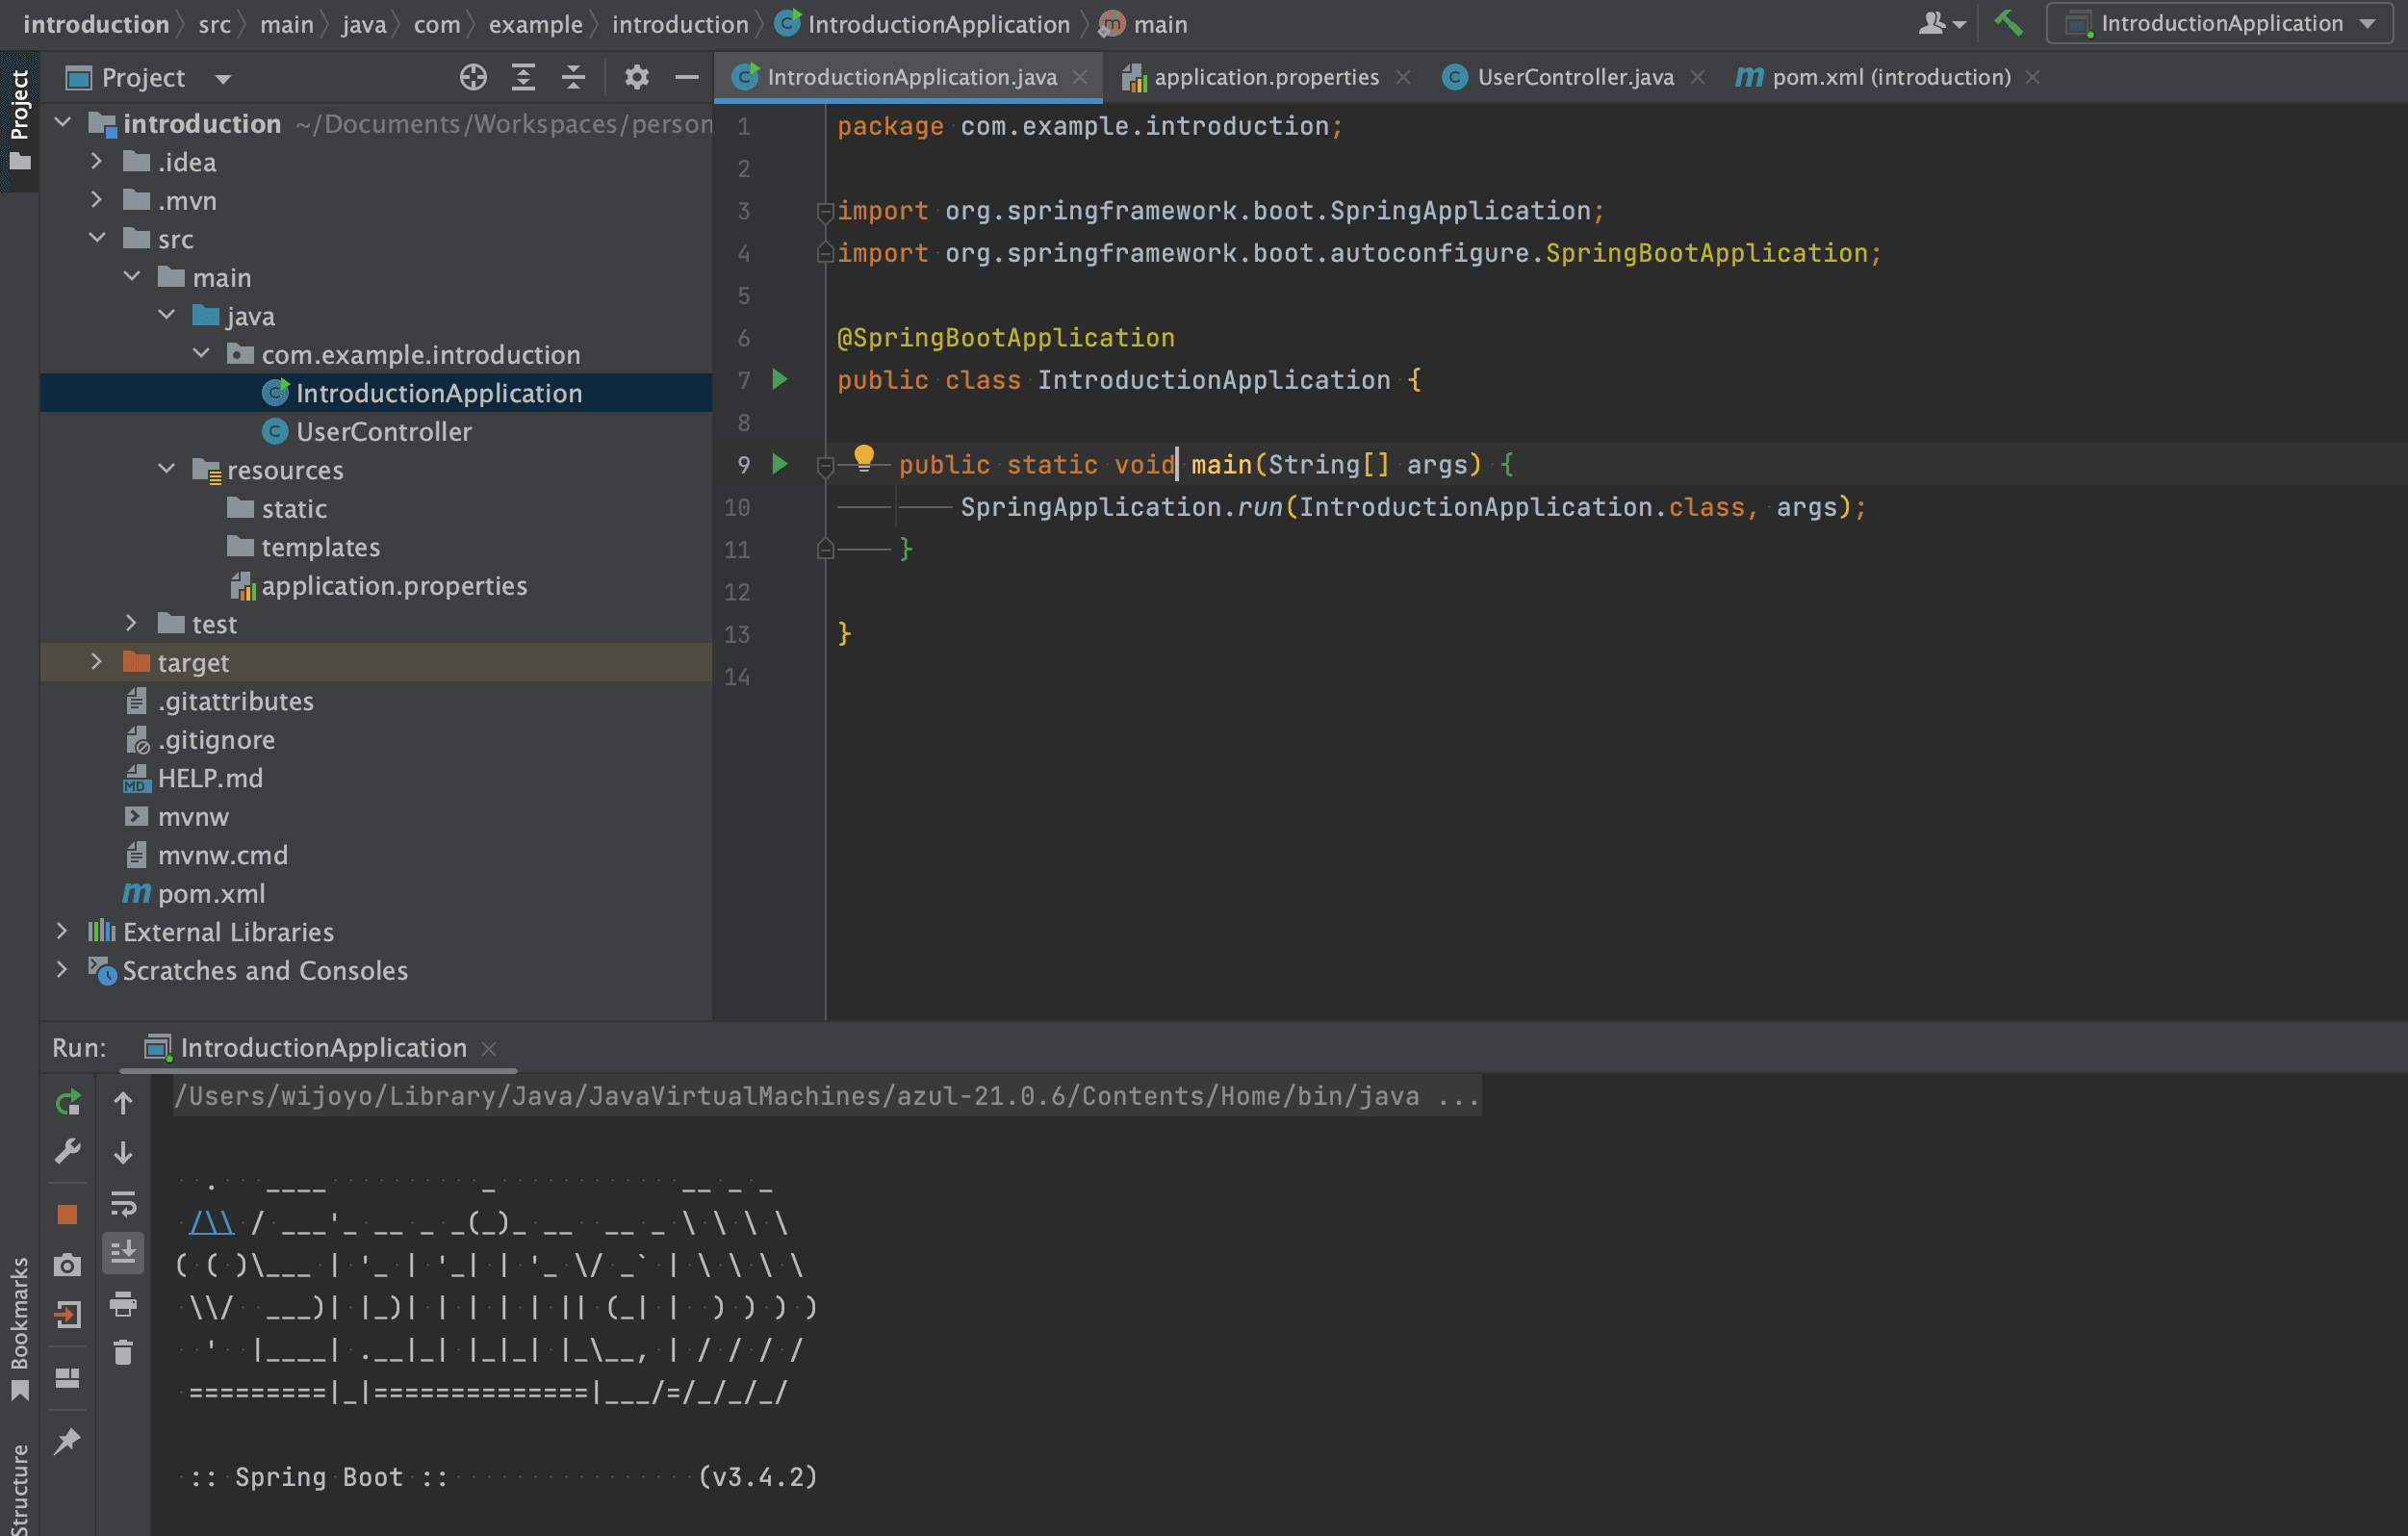Viewport: 2408px width, 1536px height.
Task: Open run configuration wrench settings
Action: click(x=67, y=1152)
